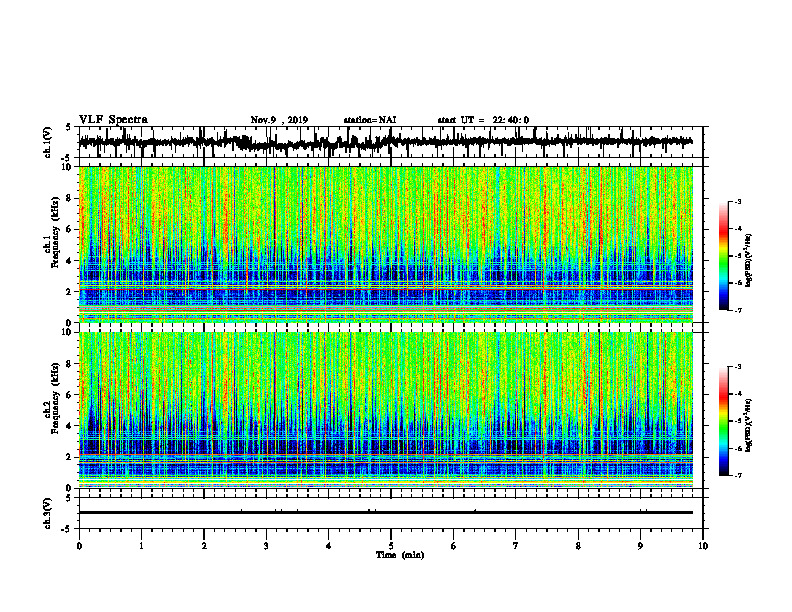The height and width of the screenshot is (612, 792).
Task: Click the ch.2 Frequency (kHz) axis label
Action: coord(52,398)
